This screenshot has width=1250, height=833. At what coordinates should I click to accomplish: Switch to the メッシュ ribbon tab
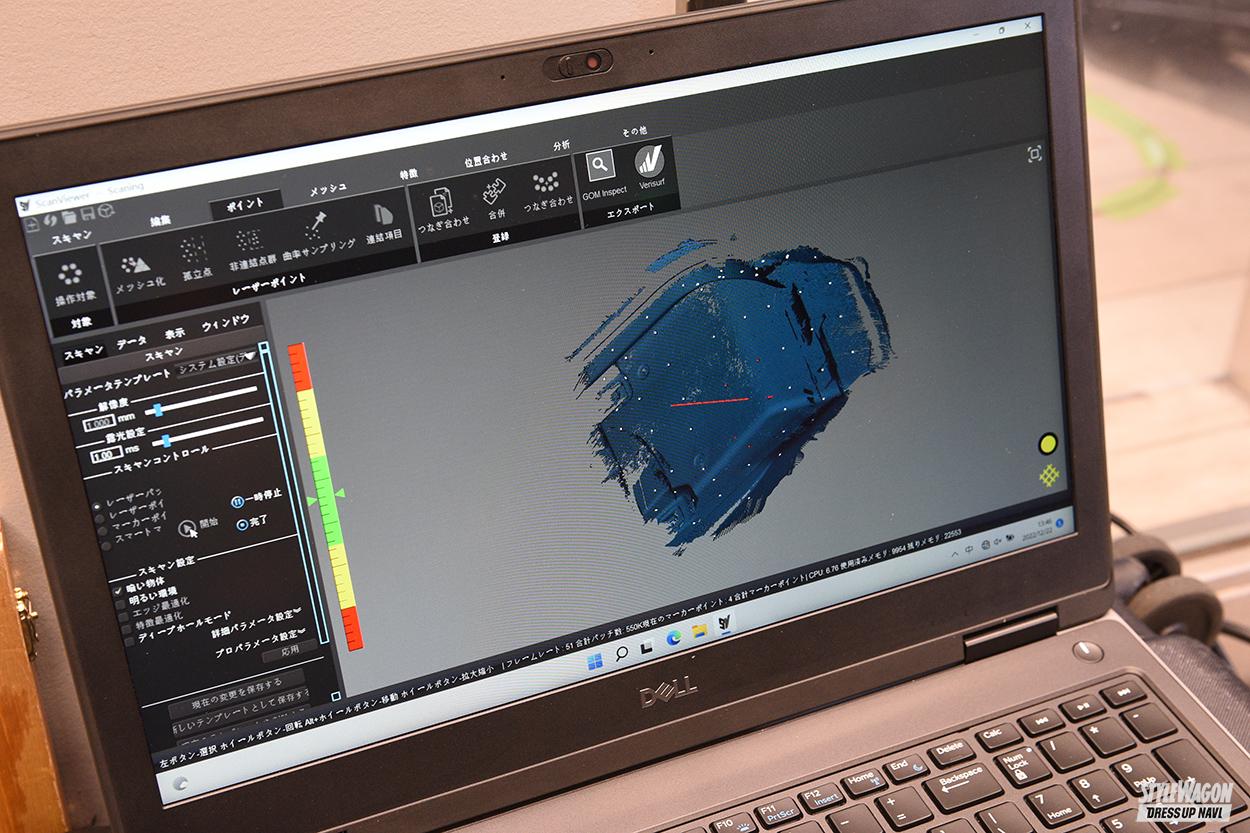[327, 191]
